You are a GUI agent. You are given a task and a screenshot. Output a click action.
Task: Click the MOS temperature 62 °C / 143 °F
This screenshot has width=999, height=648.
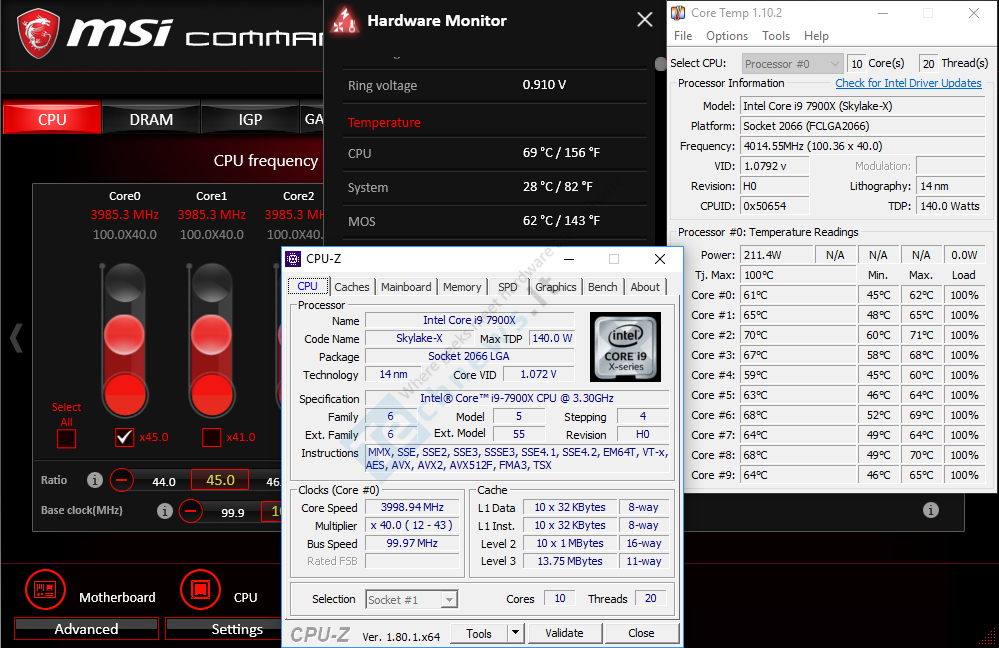point(561,220)
